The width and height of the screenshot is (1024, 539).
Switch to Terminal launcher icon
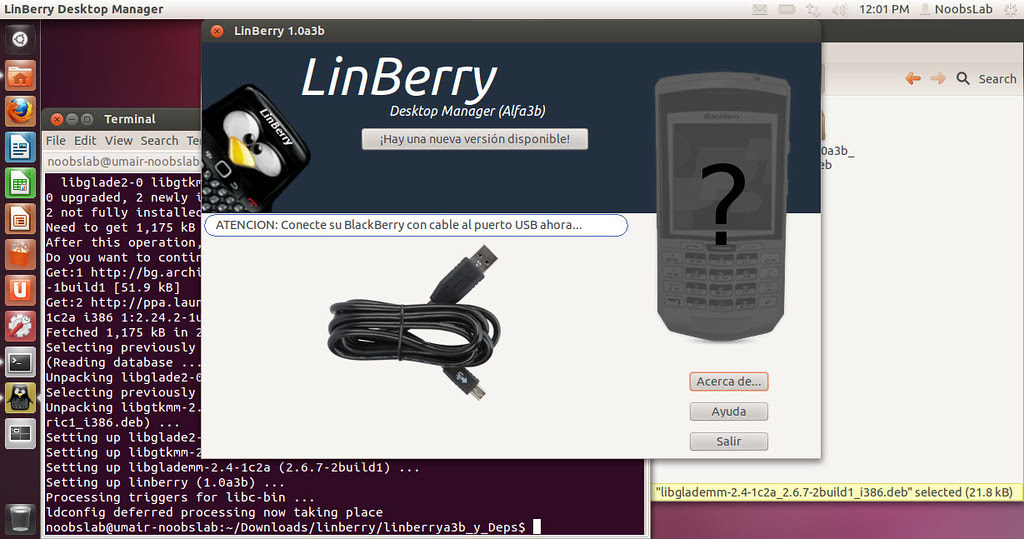[x=20, y=362]
